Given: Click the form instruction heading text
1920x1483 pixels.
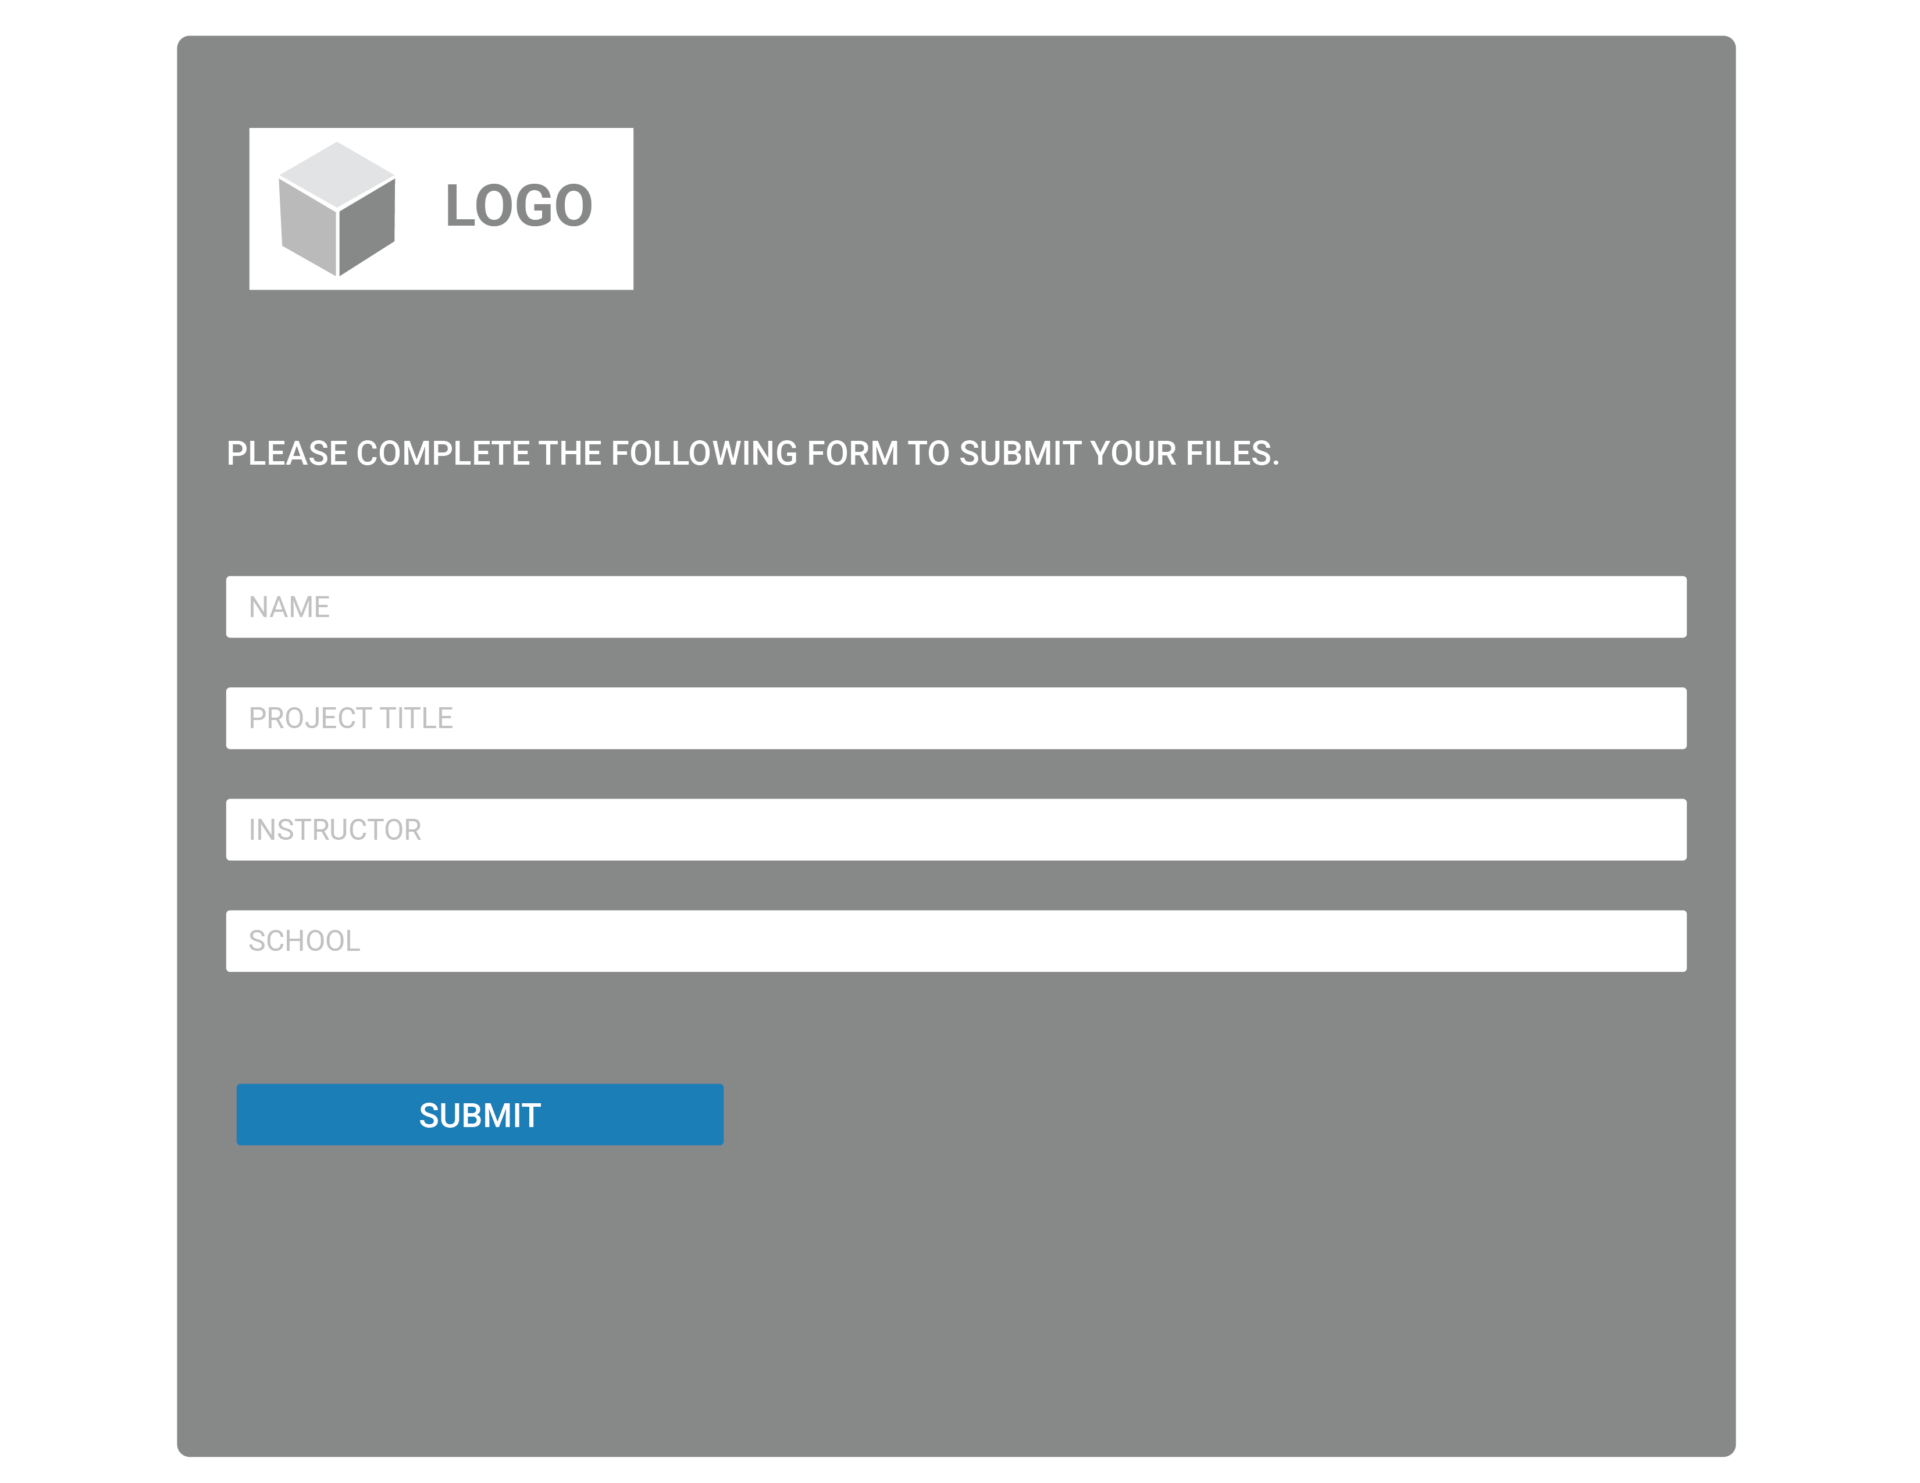Looking at the screenshot, I should pos(753,454).
